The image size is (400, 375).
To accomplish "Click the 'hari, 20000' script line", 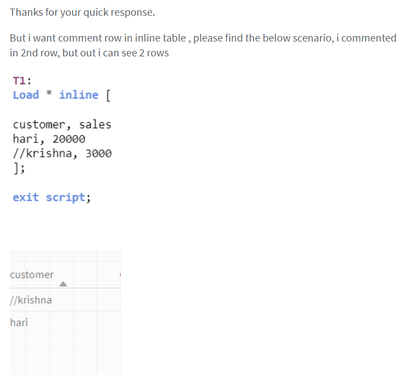I will (49, 139).
